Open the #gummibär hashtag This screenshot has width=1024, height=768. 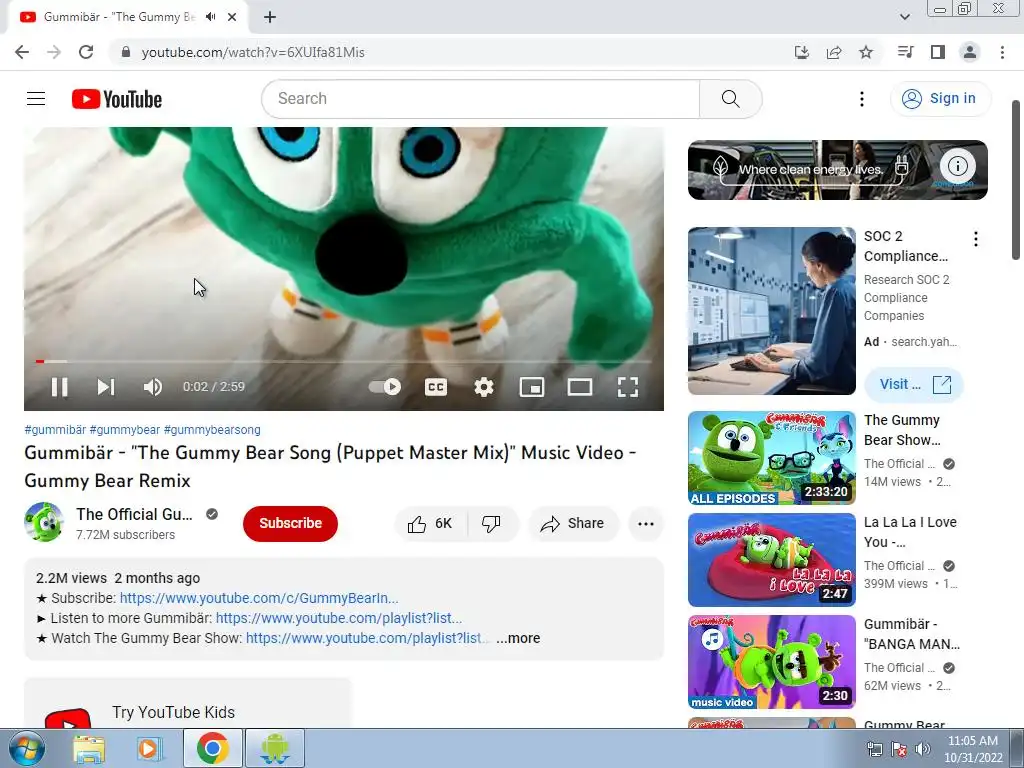(x=55, y=430)
